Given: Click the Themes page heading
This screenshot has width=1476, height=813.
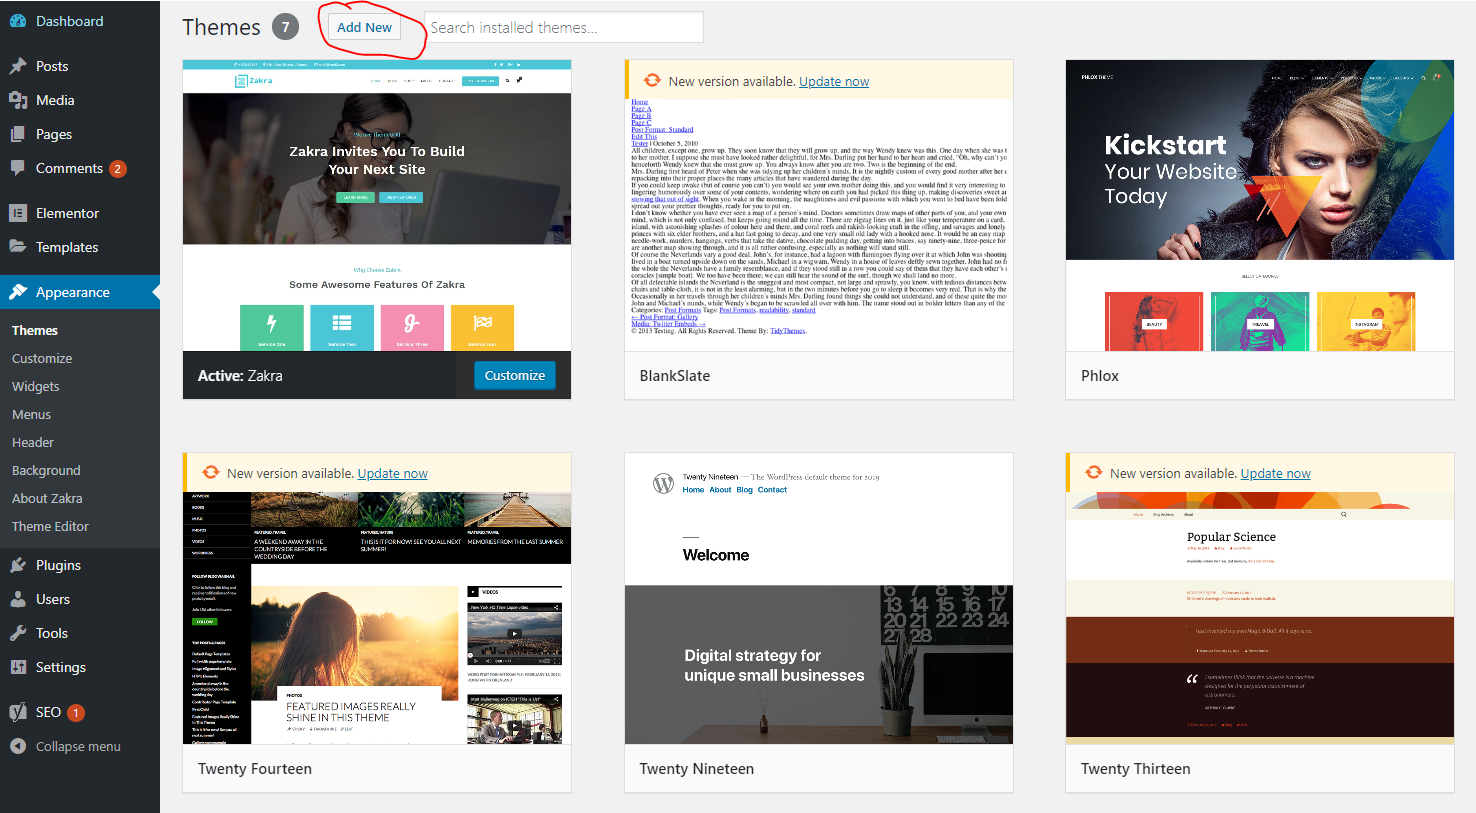Looking at the screenshot, I should coord(221,27).
